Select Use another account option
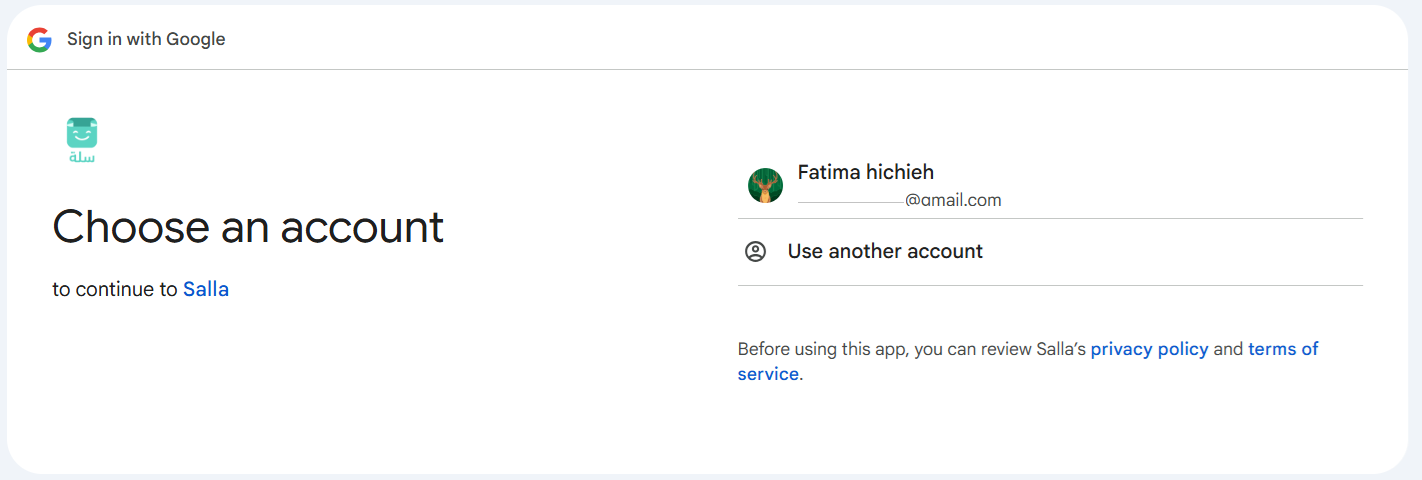 [1050, 252]
